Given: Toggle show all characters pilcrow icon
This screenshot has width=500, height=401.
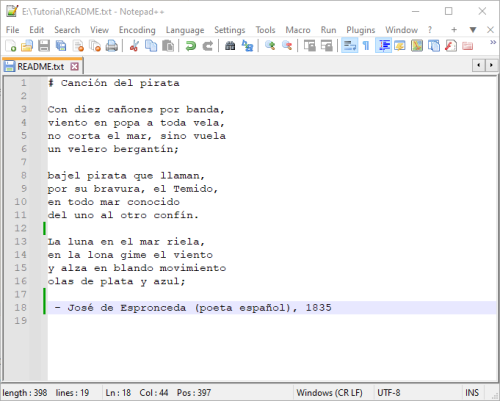Looking at the screenshot, I should (366, 46).
